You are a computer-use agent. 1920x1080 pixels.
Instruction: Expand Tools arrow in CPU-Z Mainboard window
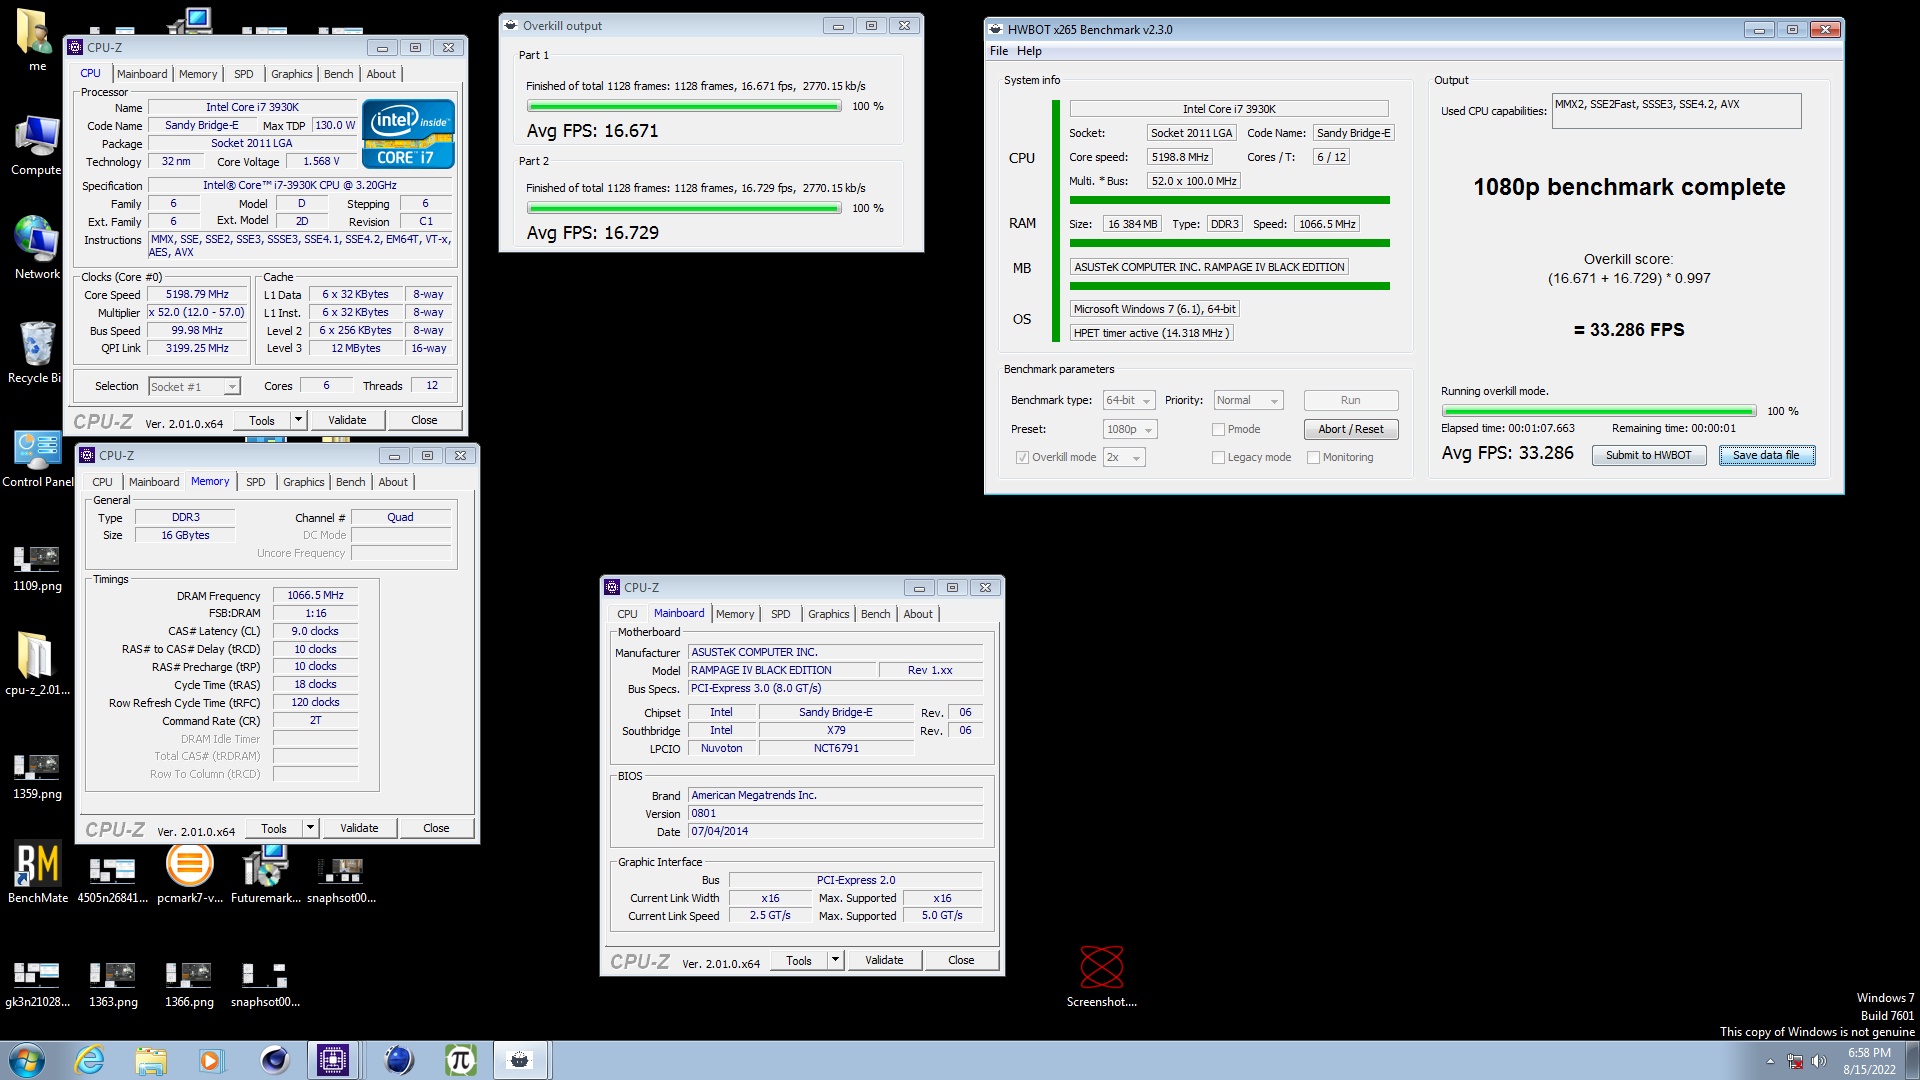[x=835, y=960]
